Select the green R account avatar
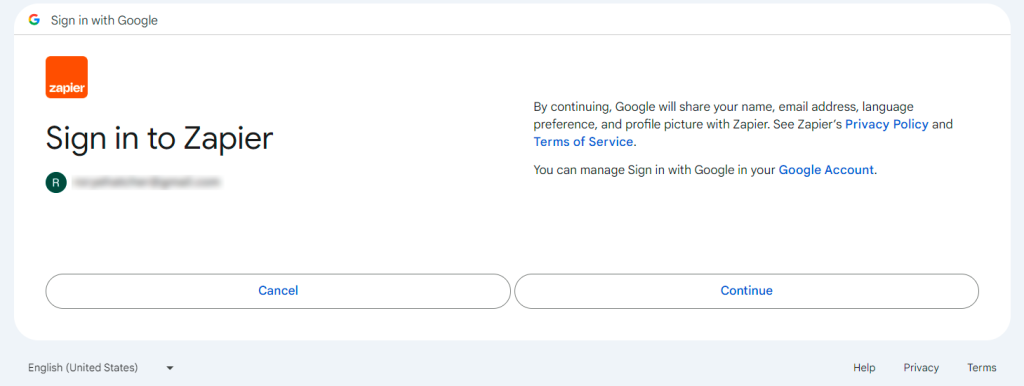1024x386 pixels. click(56, 182)
